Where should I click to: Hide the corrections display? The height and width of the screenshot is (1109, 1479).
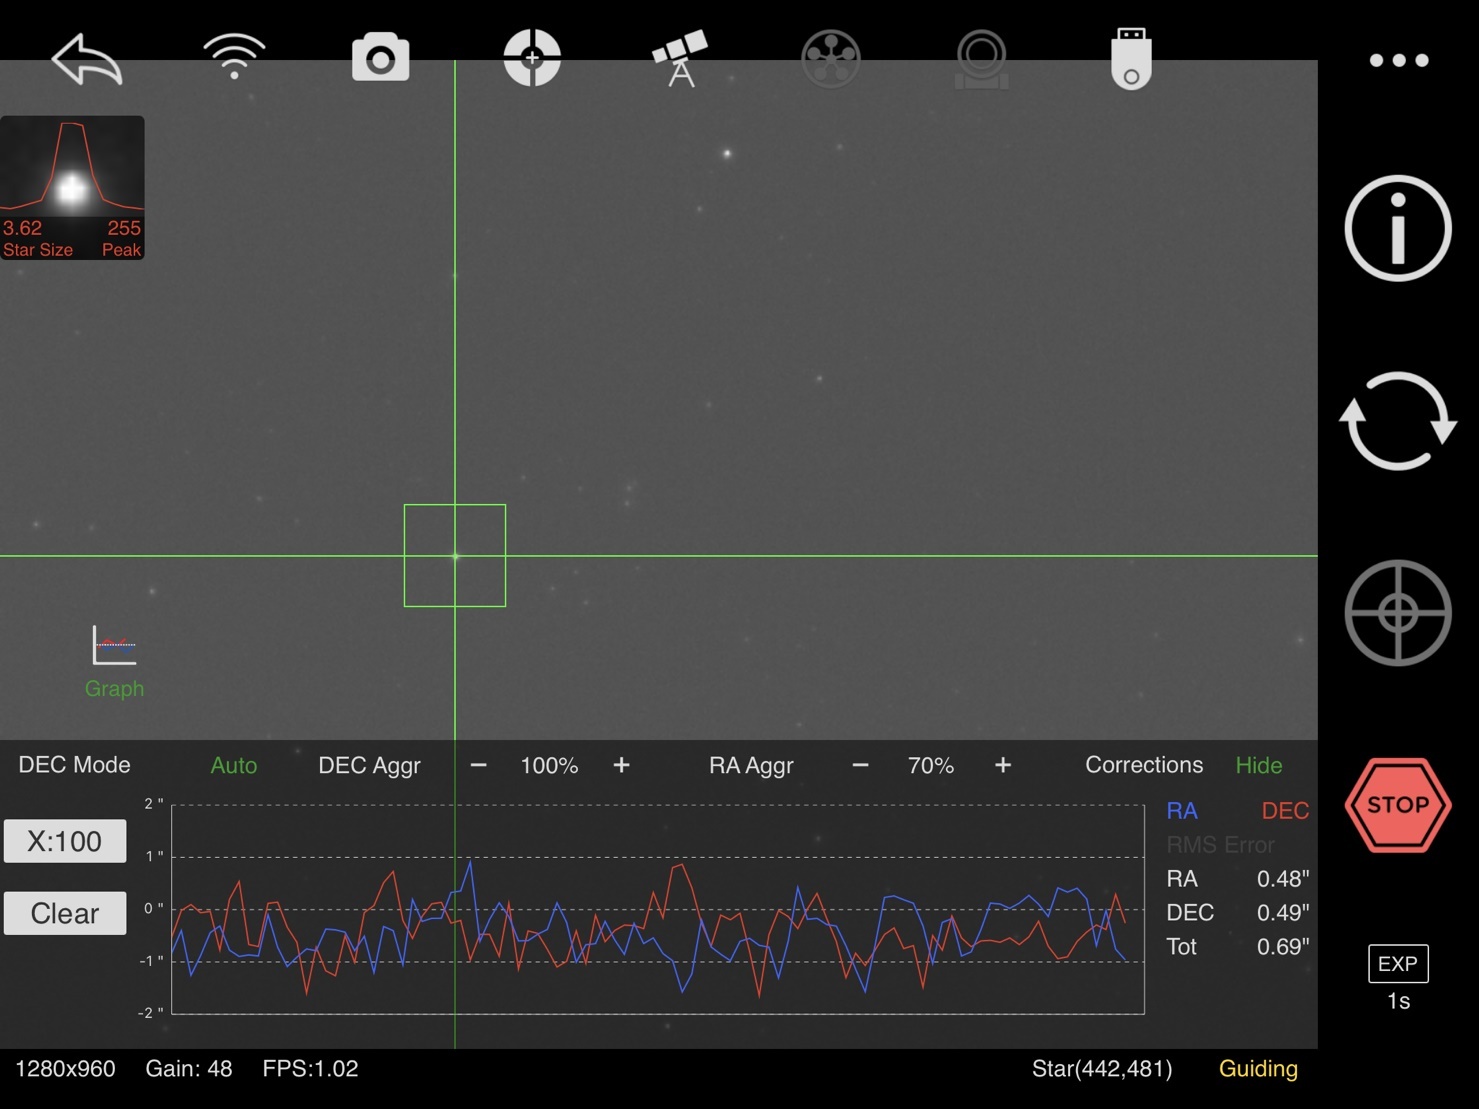pyautogui.click(x=1258, y=766)
